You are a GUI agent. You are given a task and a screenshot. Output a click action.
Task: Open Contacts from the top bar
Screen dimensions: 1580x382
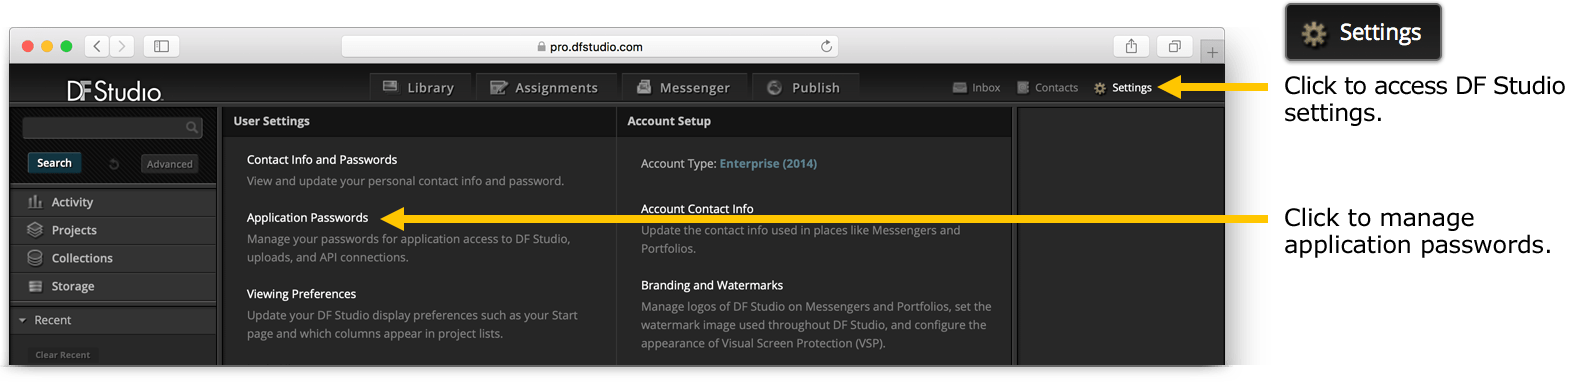point(1047,88)
